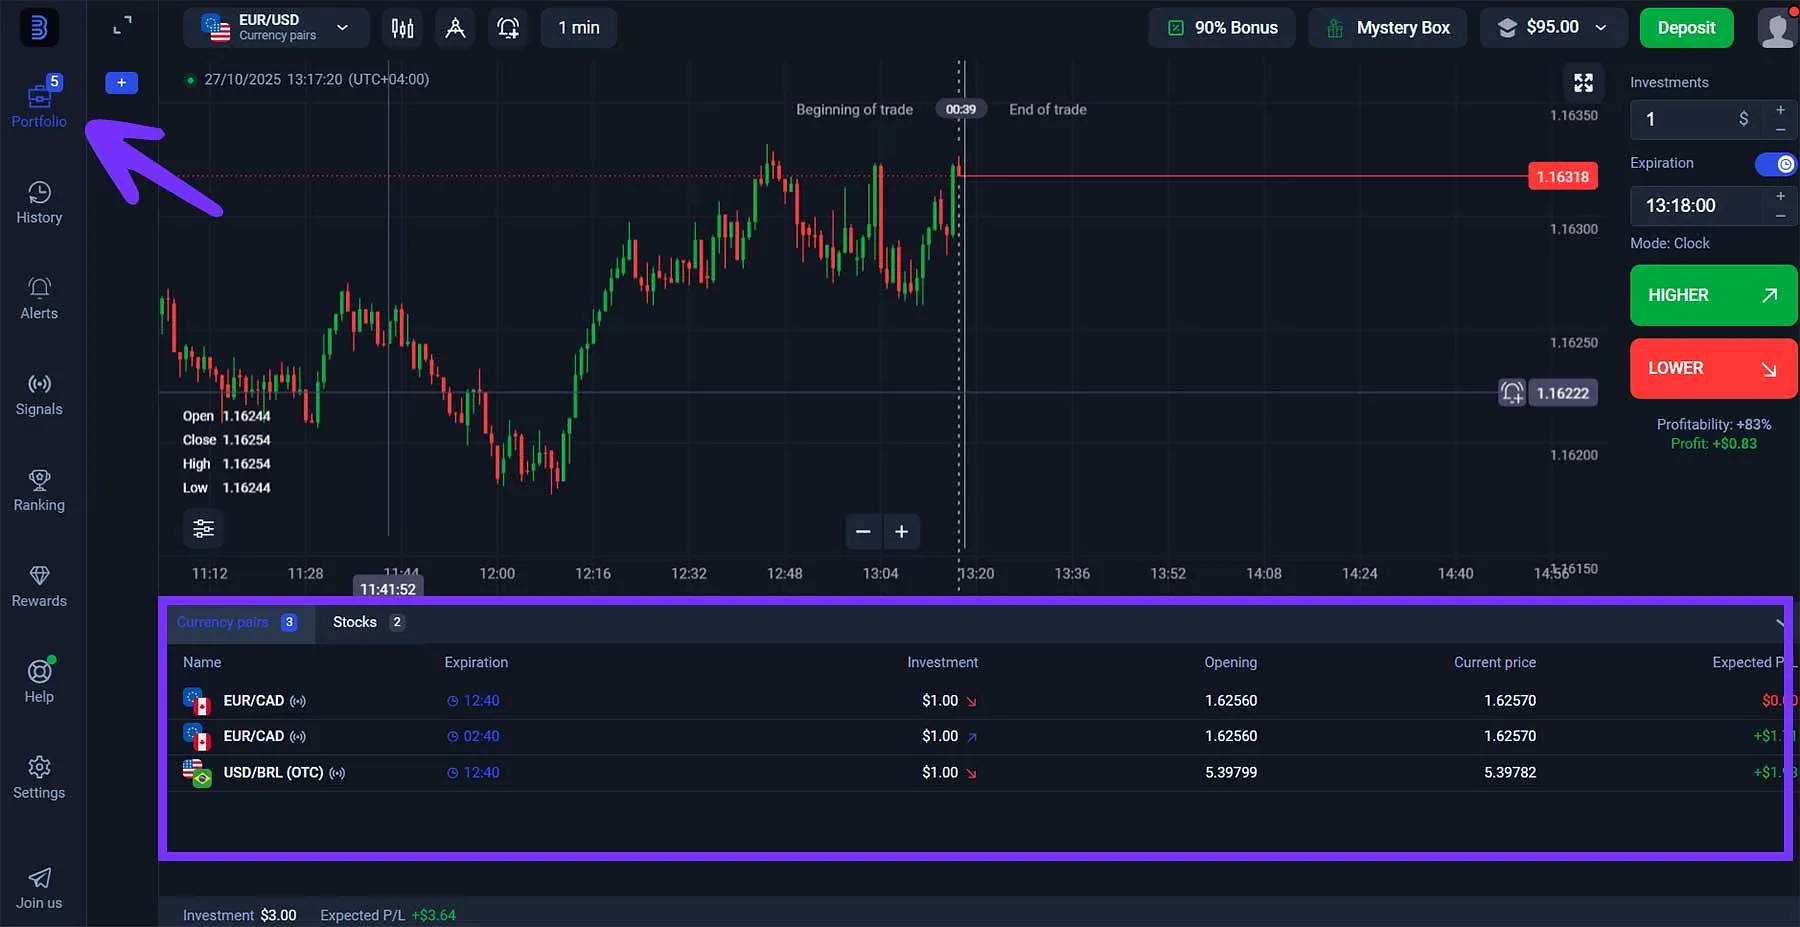Create a new alert via bell icon

click(x=508, y=27)
